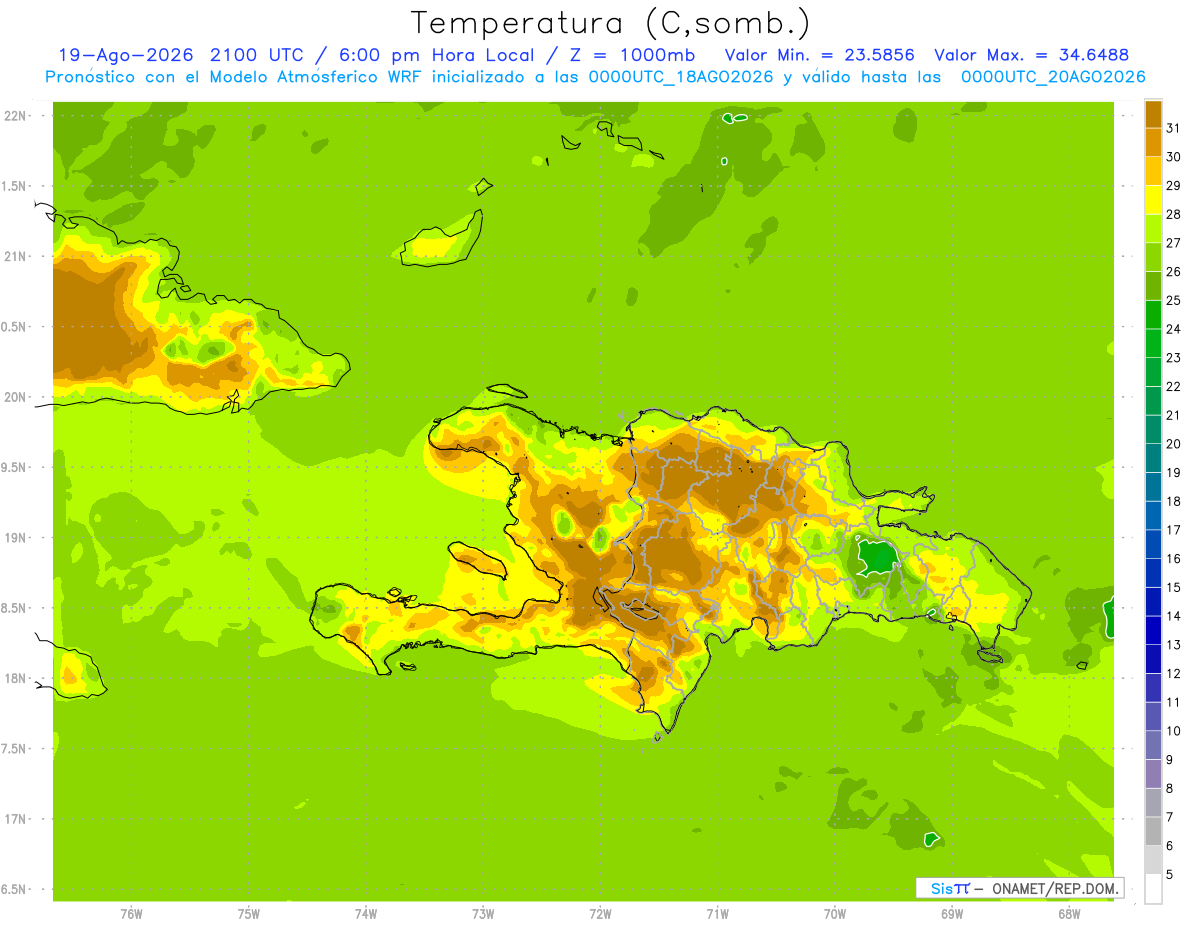The height and width of the screenshot is (927, 1200).
Task: Click the '1.5N' latitude axis label
Action: (13, 186)
